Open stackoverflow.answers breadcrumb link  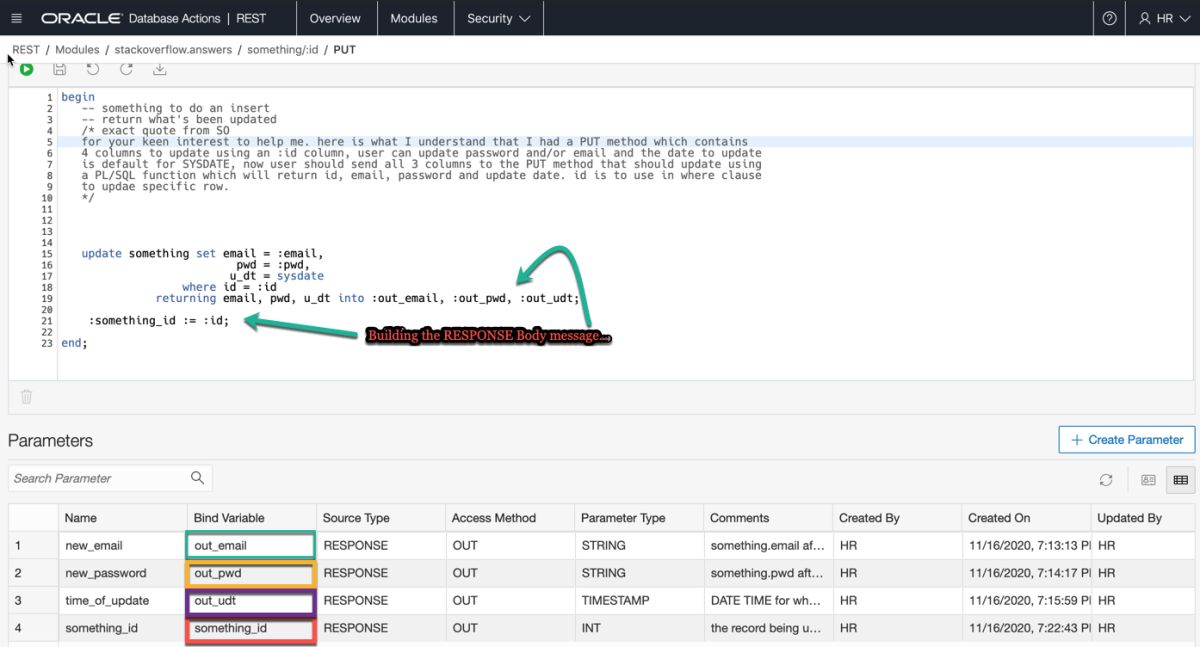[x=173, y=49]
